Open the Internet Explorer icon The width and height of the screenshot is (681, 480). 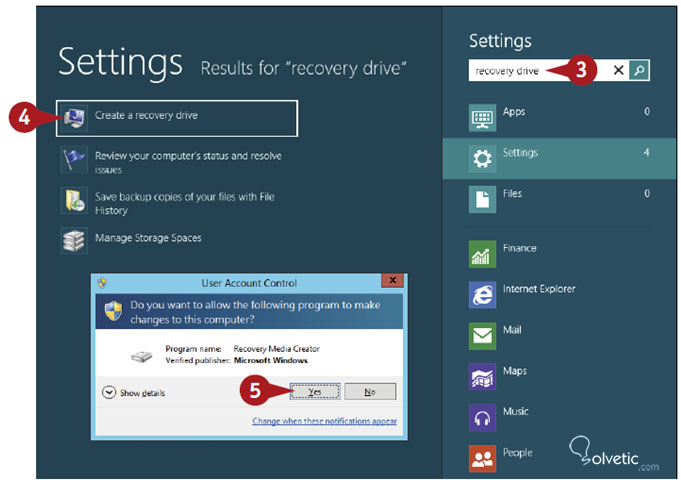[x=483, y=295]
